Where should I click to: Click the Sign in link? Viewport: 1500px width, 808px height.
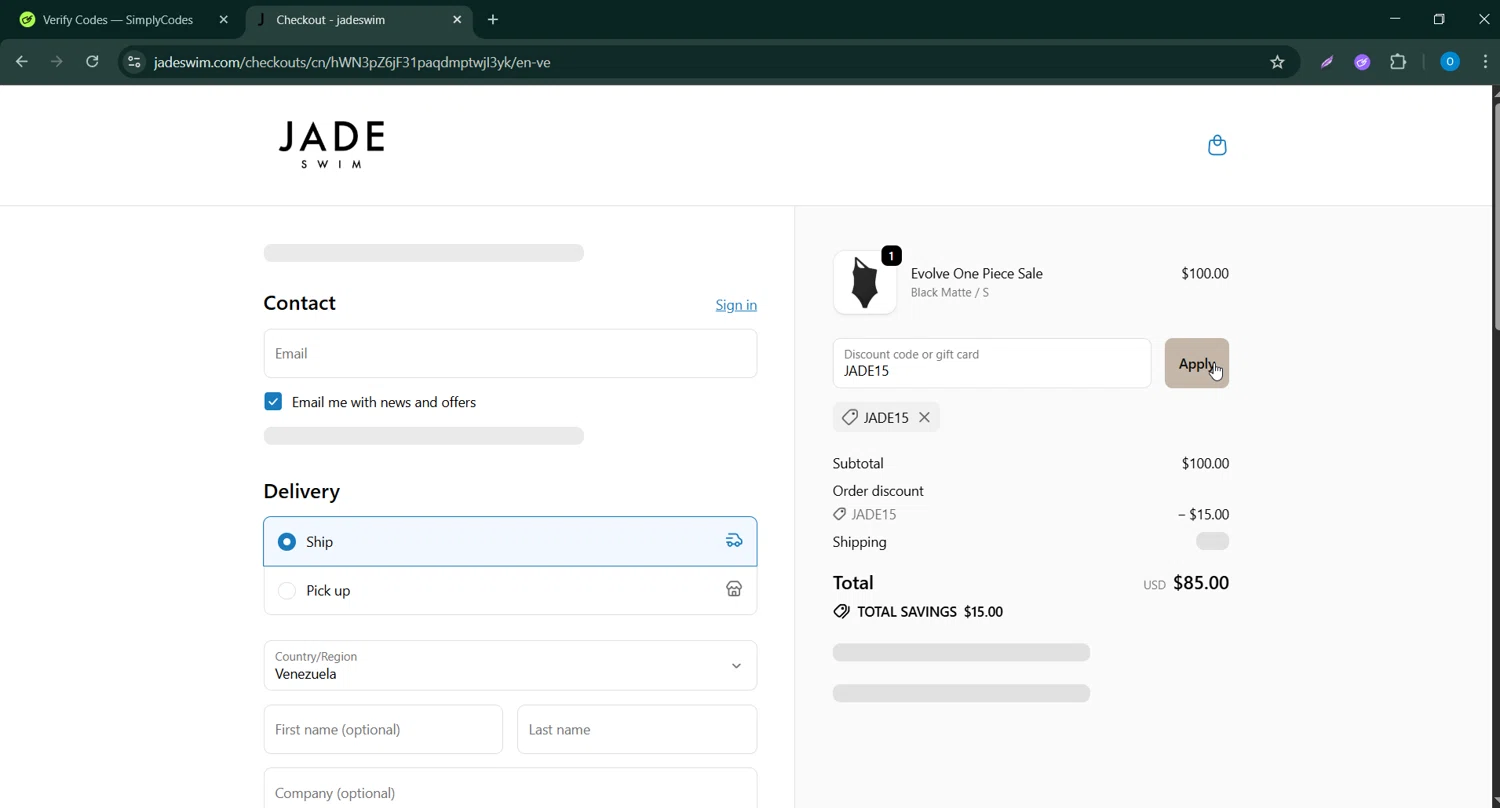(x=736, y=305)
